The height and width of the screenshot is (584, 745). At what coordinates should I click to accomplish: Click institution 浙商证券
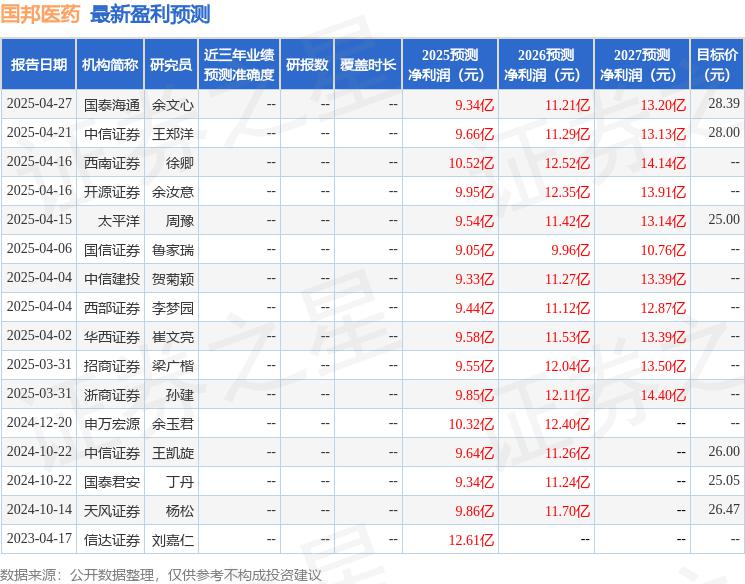[x=112, y=394]
